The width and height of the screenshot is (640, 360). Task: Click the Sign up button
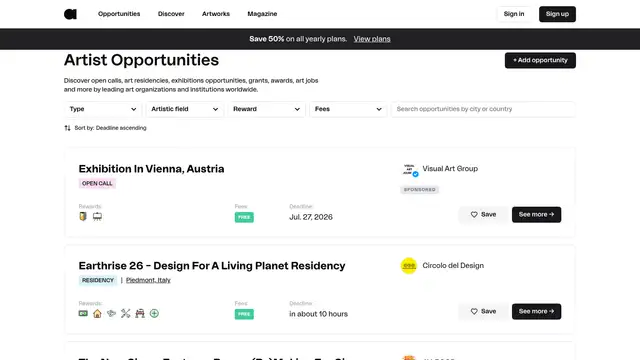(x=557, y=14)
